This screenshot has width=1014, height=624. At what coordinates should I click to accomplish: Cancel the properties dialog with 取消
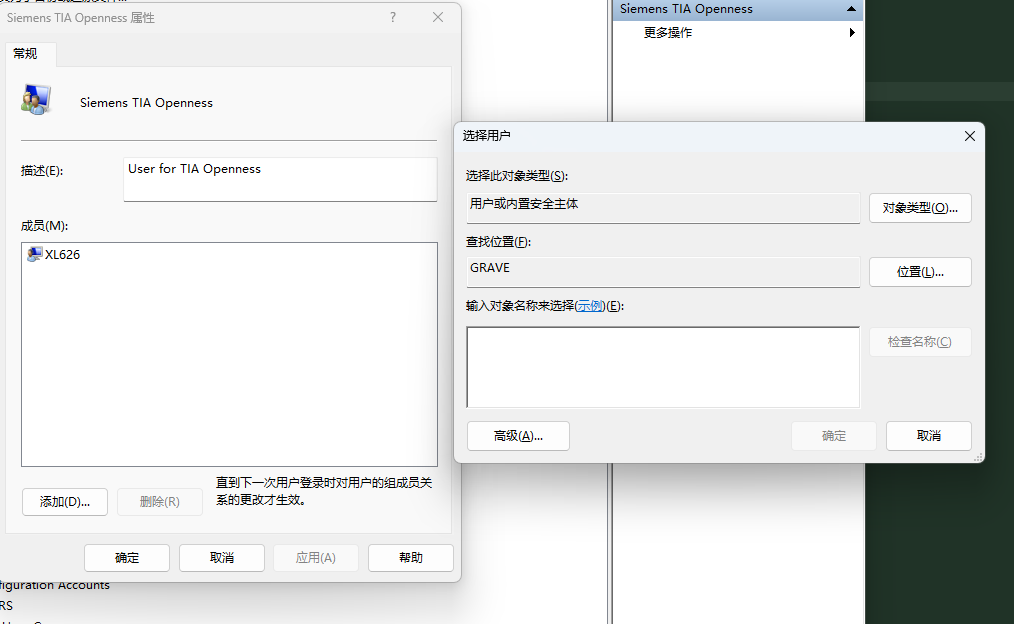[222, 557]
